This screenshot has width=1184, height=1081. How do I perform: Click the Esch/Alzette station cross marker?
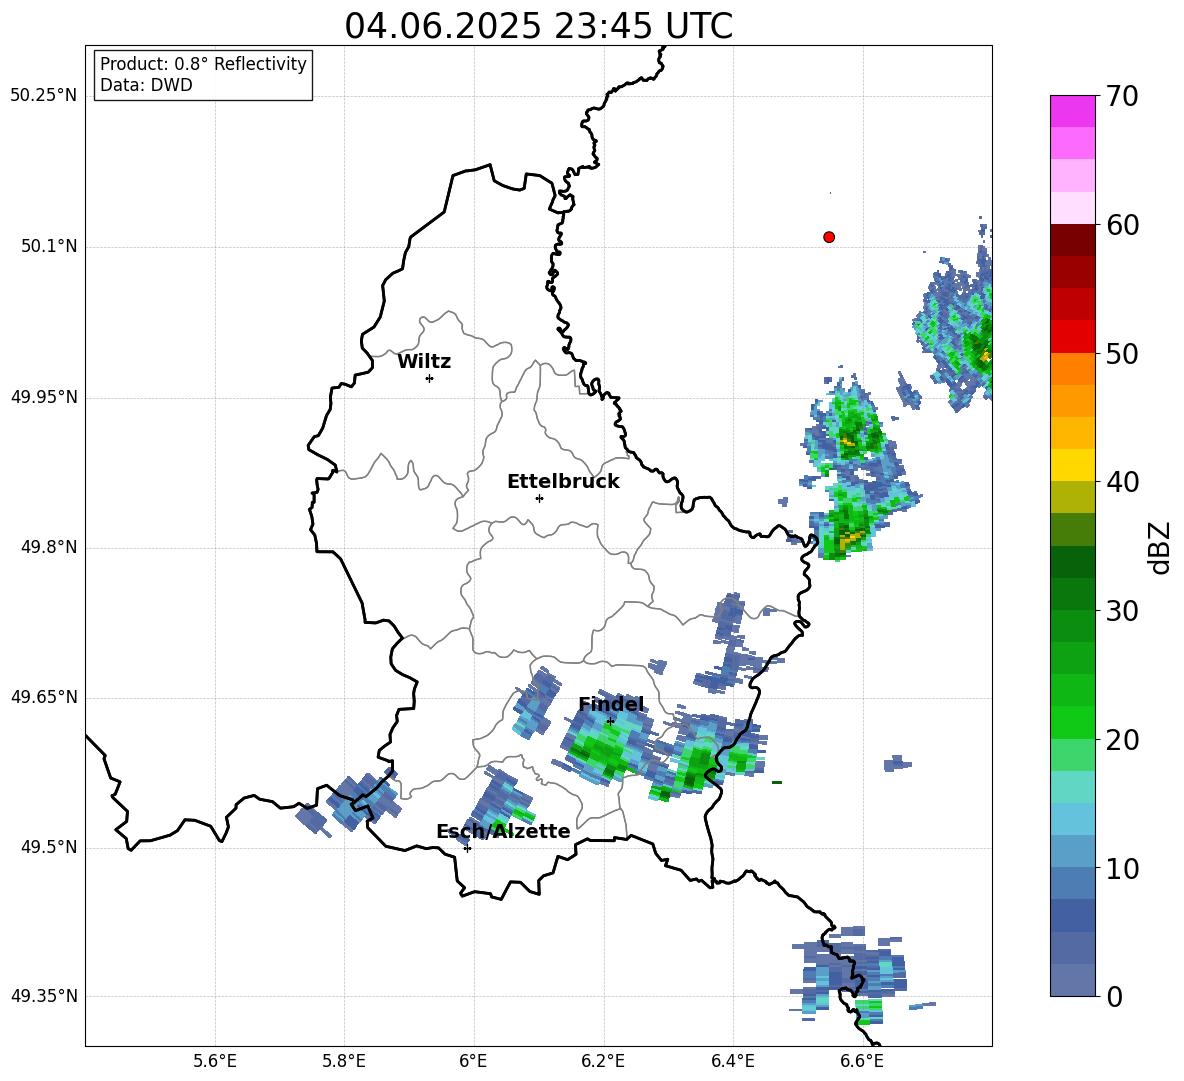tap(467, 848)
